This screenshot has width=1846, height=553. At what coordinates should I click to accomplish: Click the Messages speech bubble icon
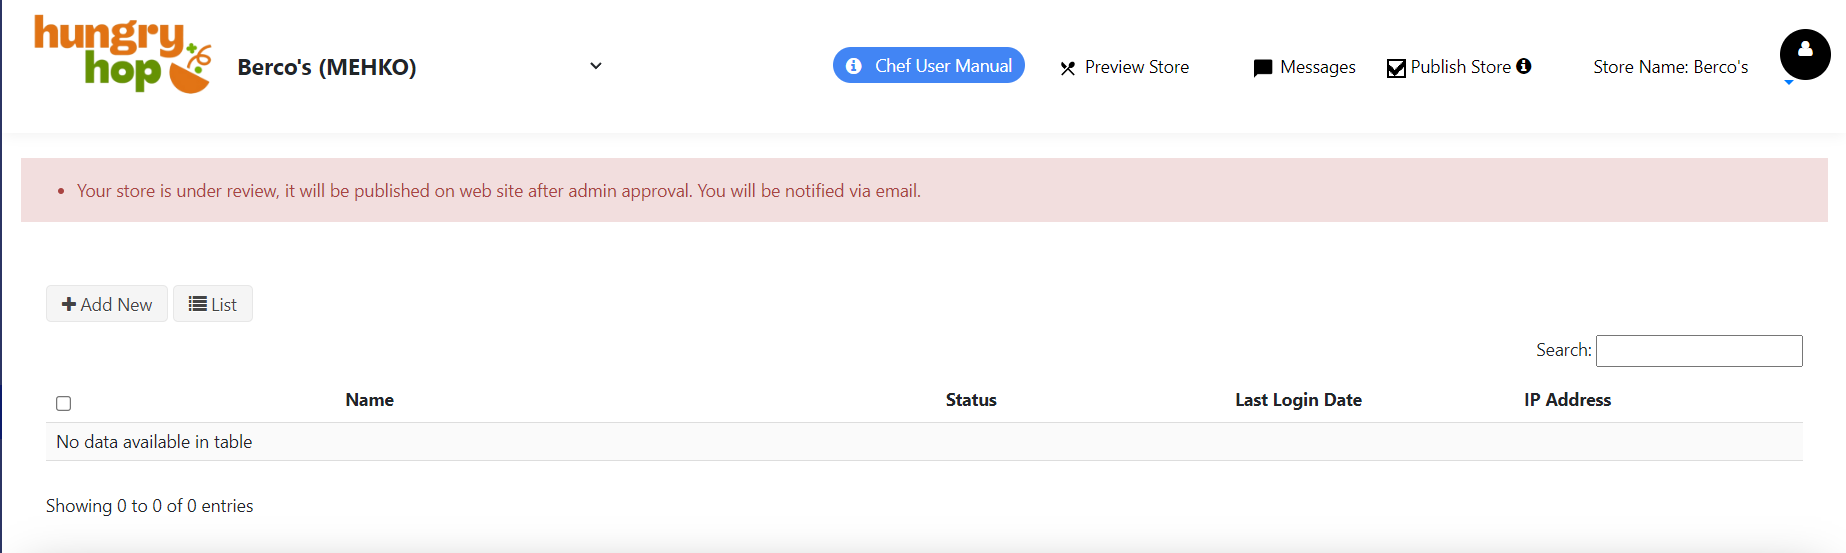pos(1263,68)
